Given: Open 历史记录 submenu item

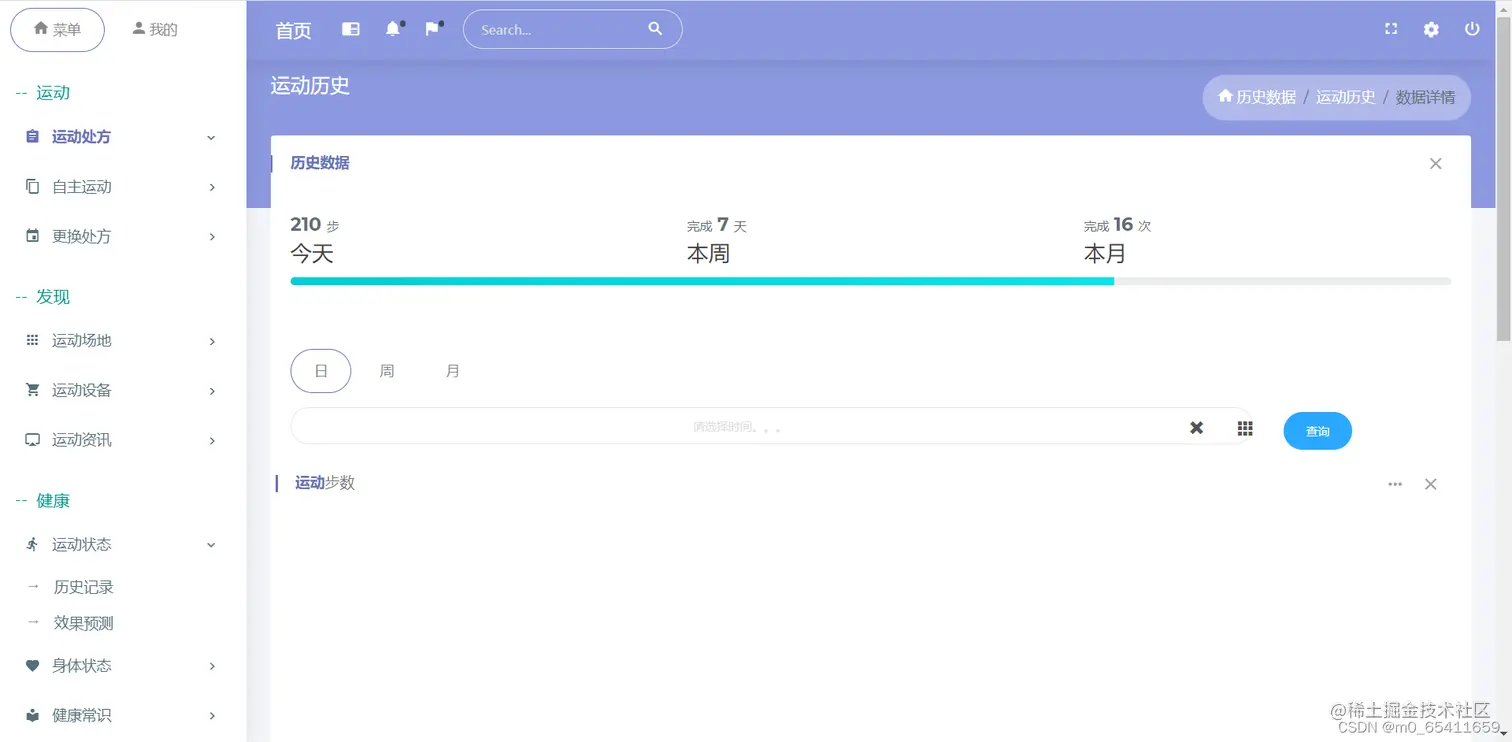Looking at the screenshot, I should [84, 587].
